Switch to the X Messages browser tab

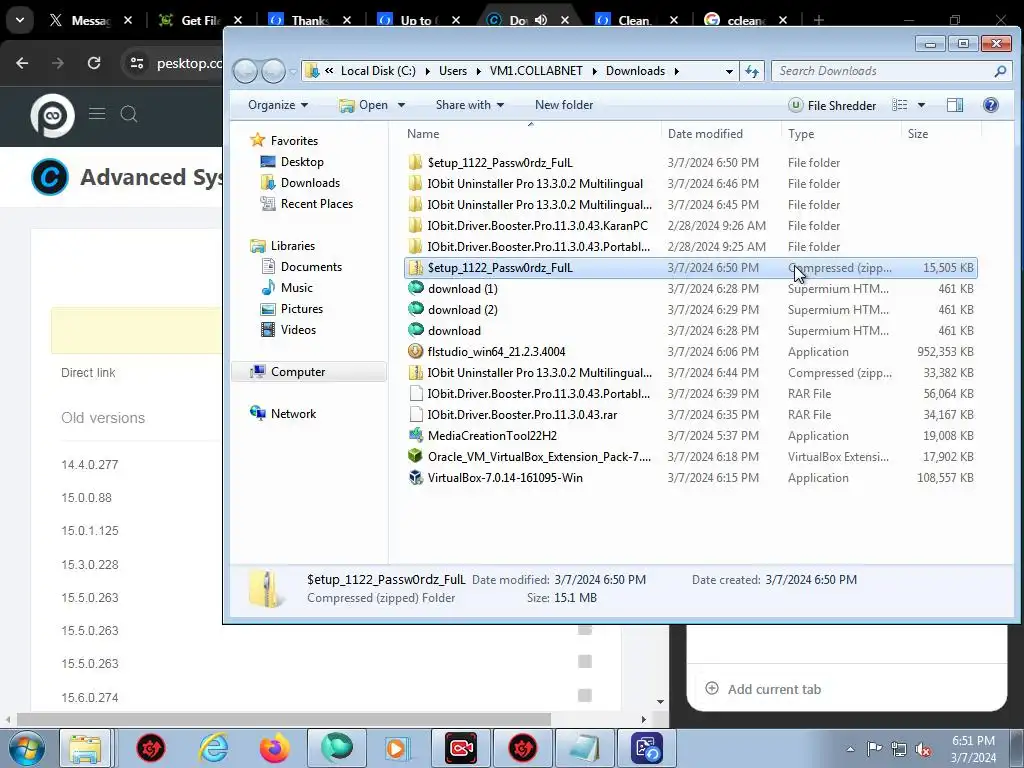[x=82, y=20]
